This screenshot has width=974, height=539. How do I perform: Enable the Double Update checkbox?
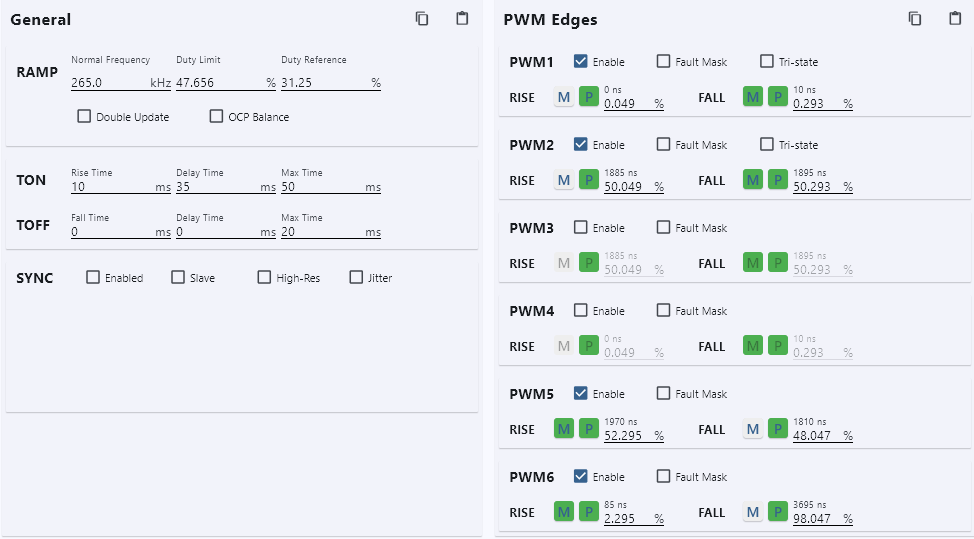point(84,117)
